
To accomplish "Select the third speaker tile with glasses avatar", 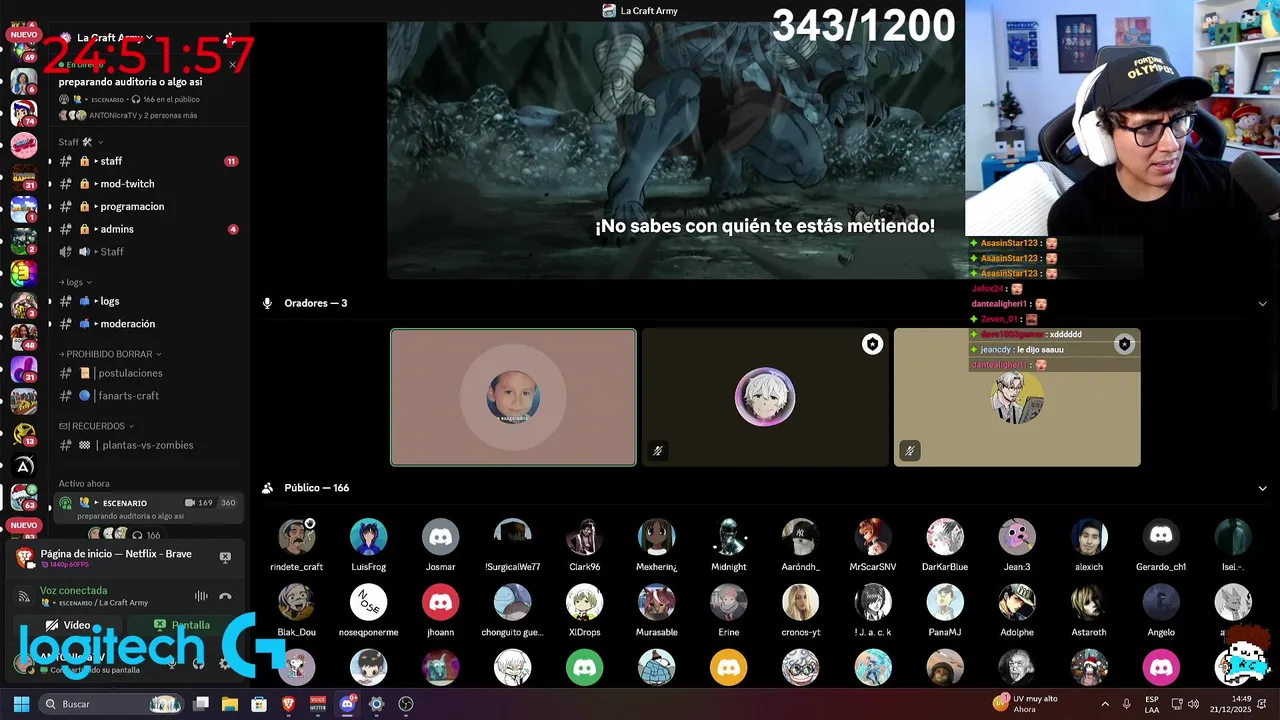I will click(x=1017, y=397).
